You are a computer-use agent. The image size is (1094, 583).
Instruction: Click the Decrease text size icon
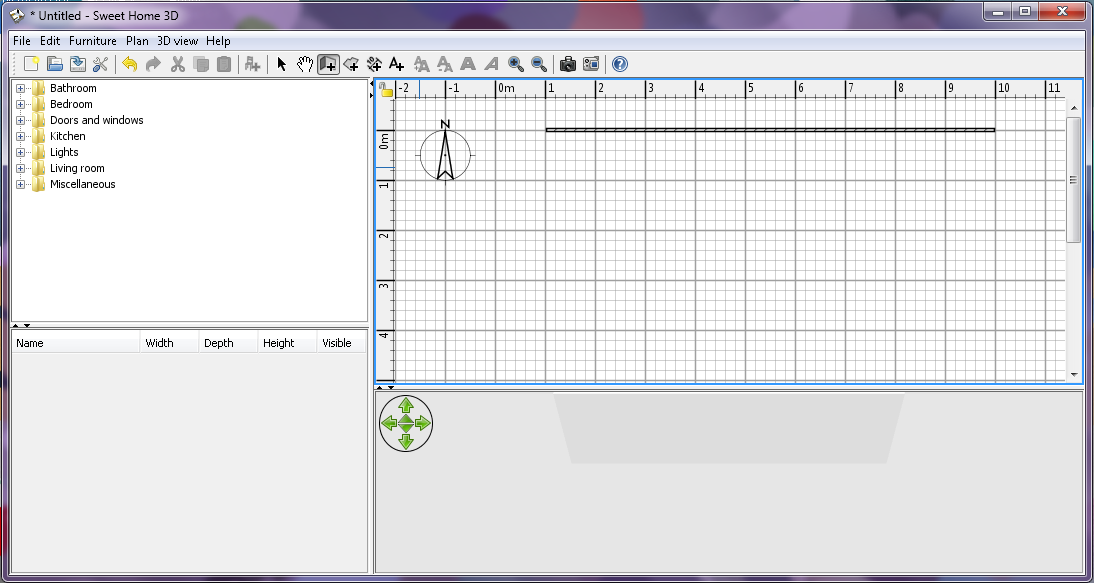444,64
